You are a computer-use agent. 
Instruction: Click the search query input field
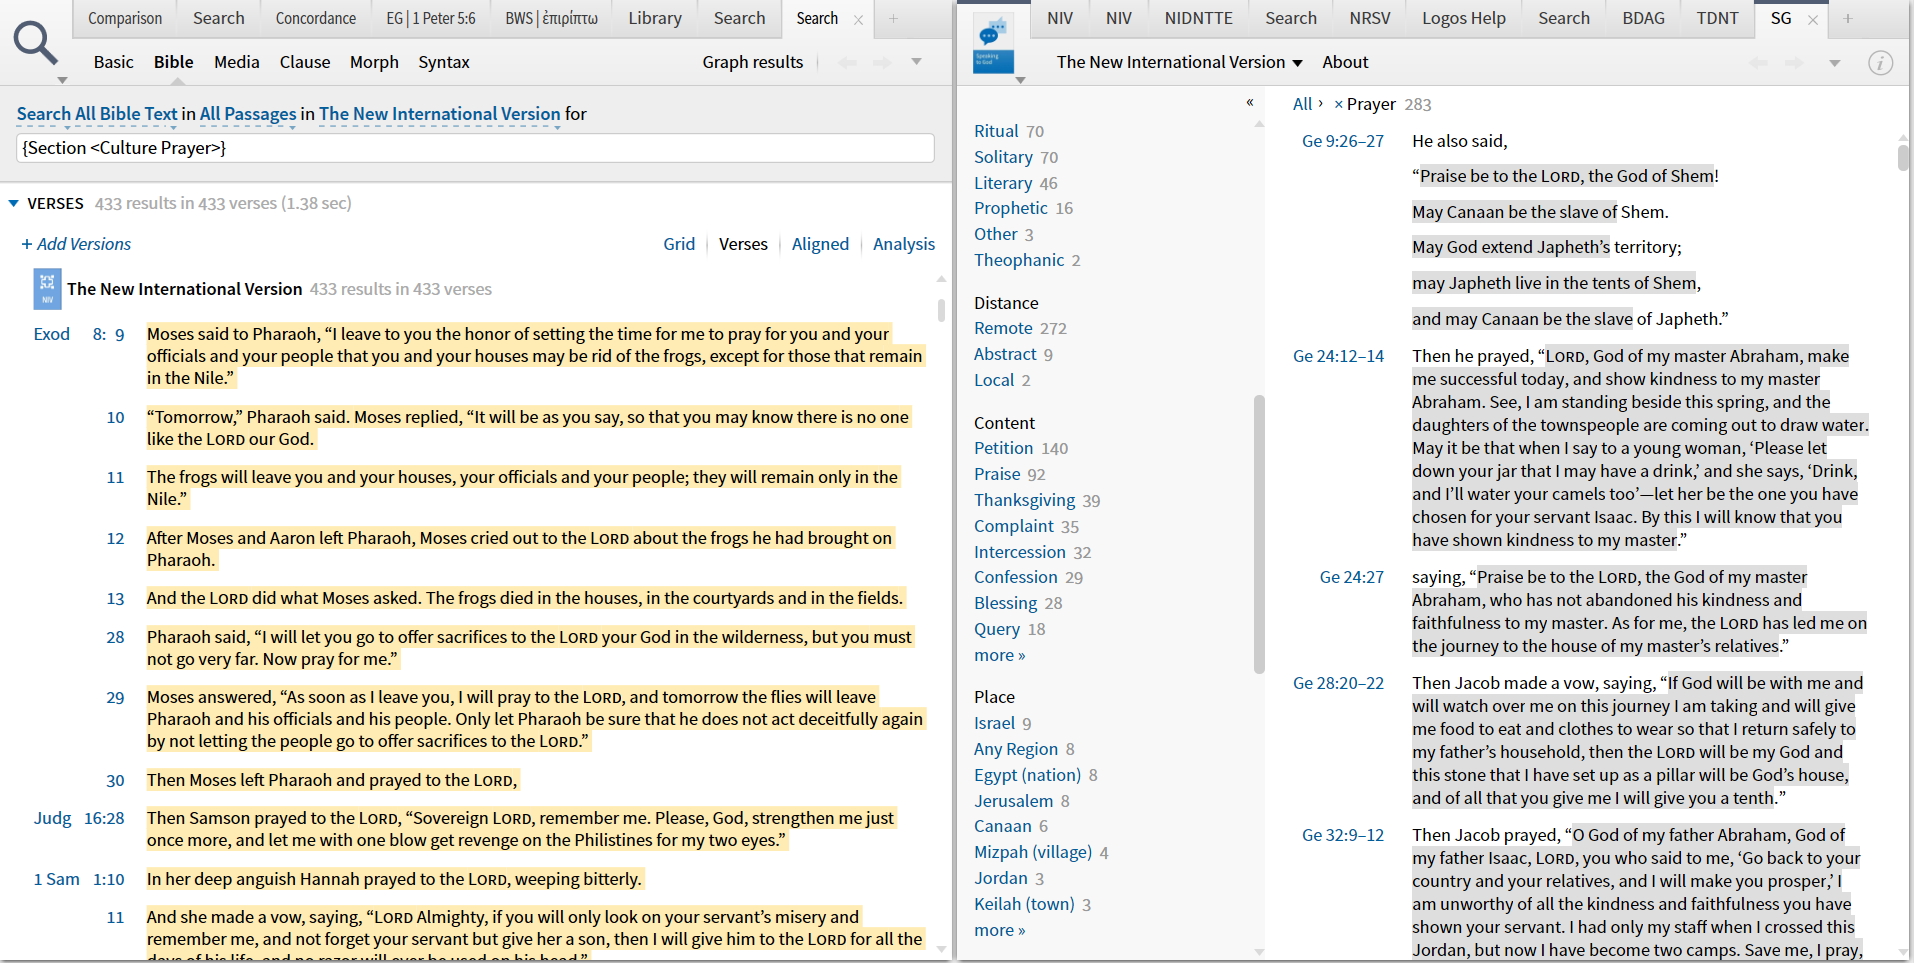[476, 148]
